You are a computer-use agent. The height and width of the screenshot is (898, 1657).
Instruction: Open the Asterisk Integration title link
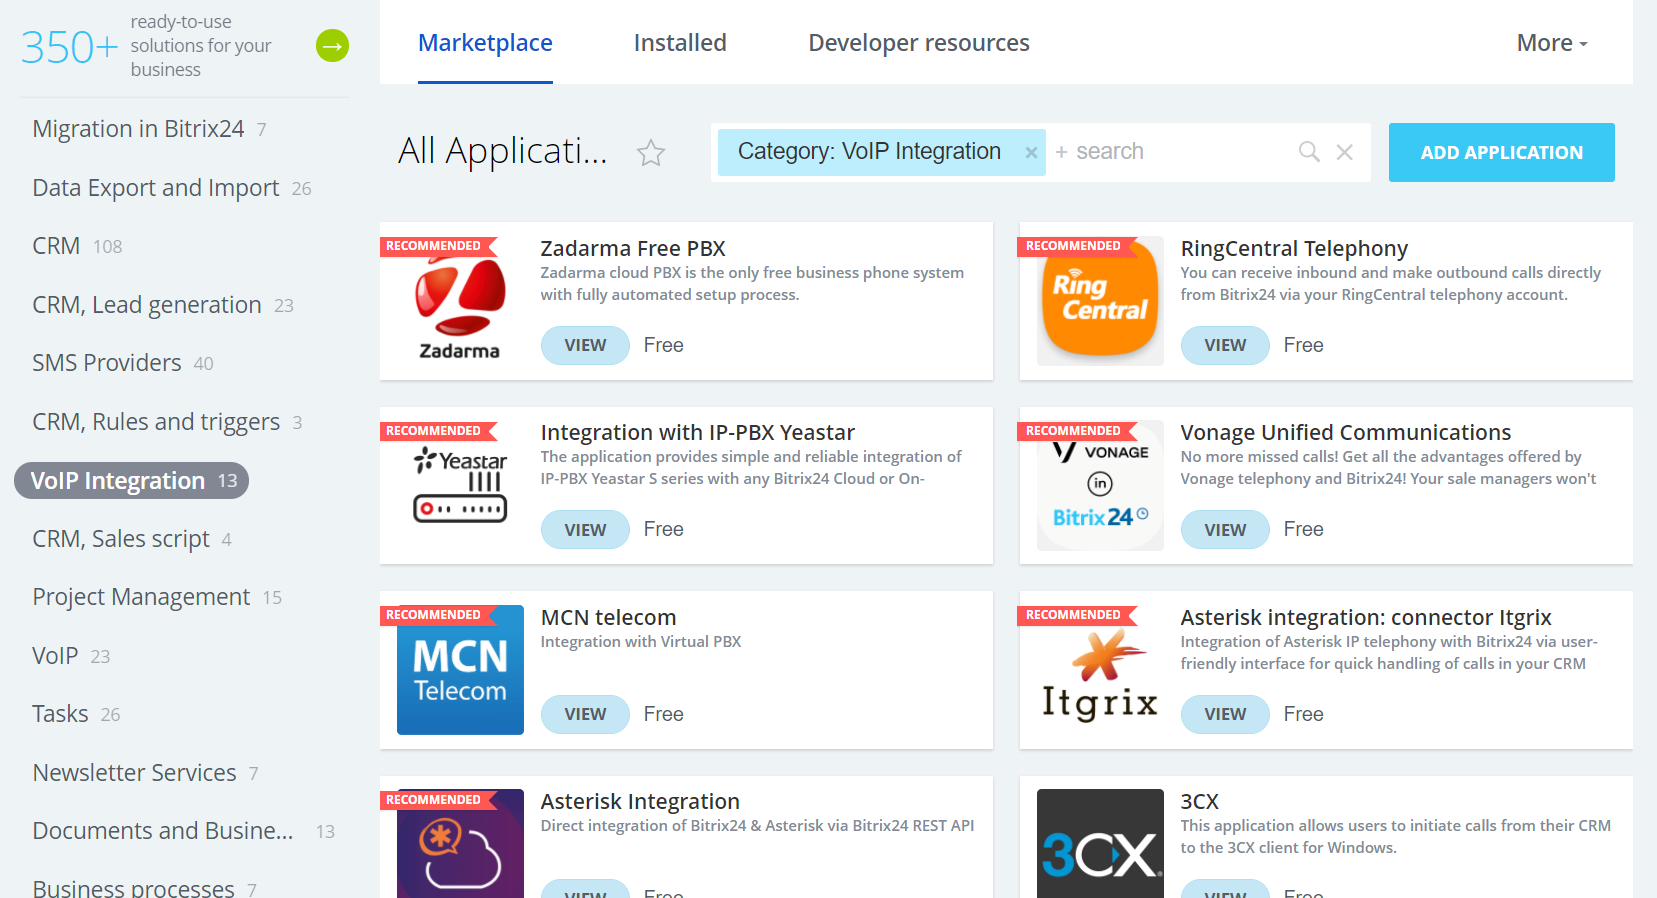(x=640, y=801)
